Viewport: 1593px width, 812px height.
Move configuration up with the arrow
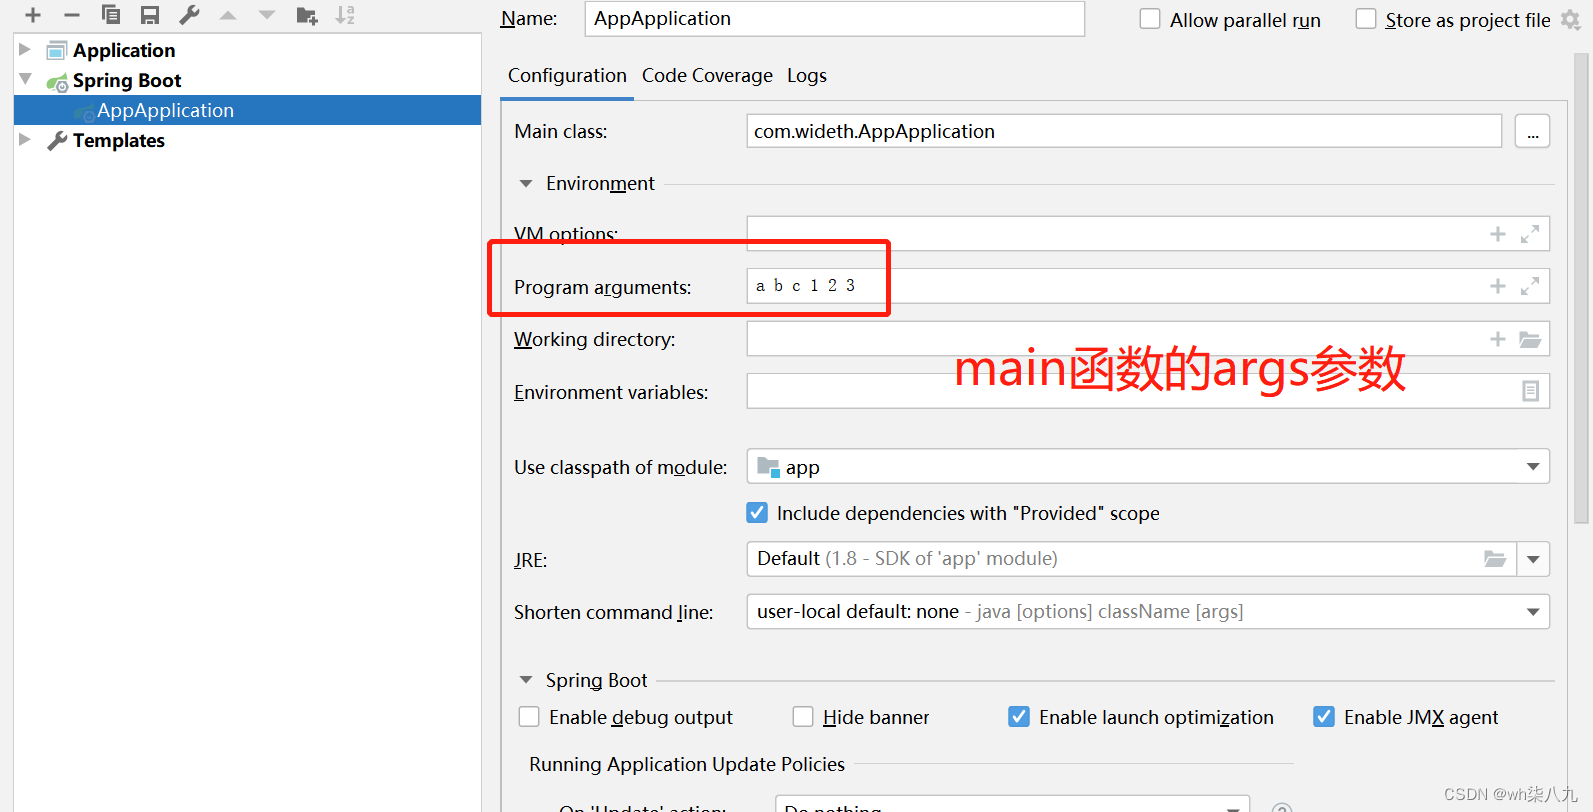228,15
